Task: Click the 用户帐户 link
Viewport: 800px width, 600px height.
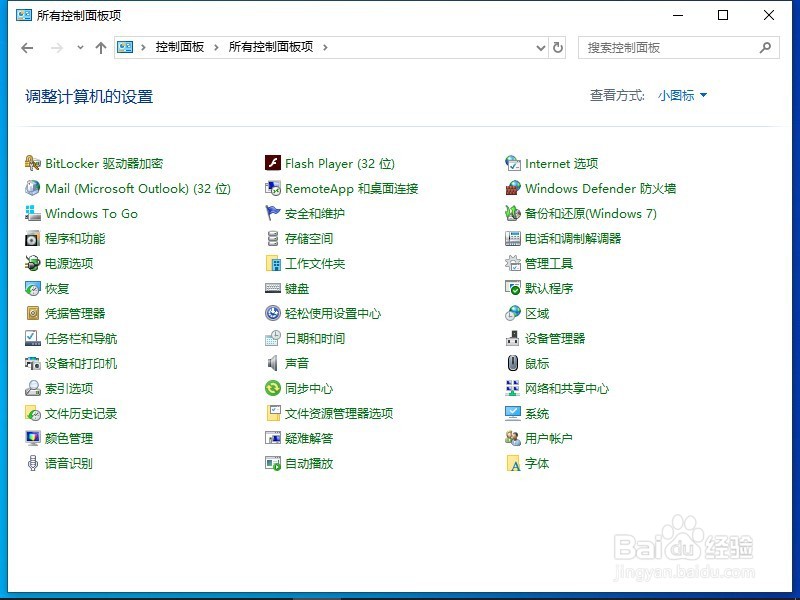Action: (x=549, y=438)
